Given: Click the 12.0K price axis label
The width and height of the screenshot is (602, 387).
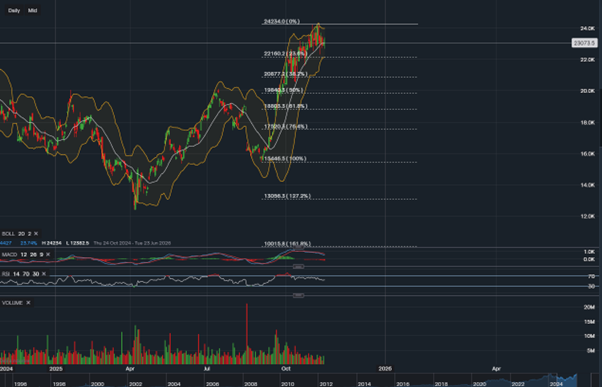Looking at the screenshot, I should pyautogui.click(x=587, y=216).
